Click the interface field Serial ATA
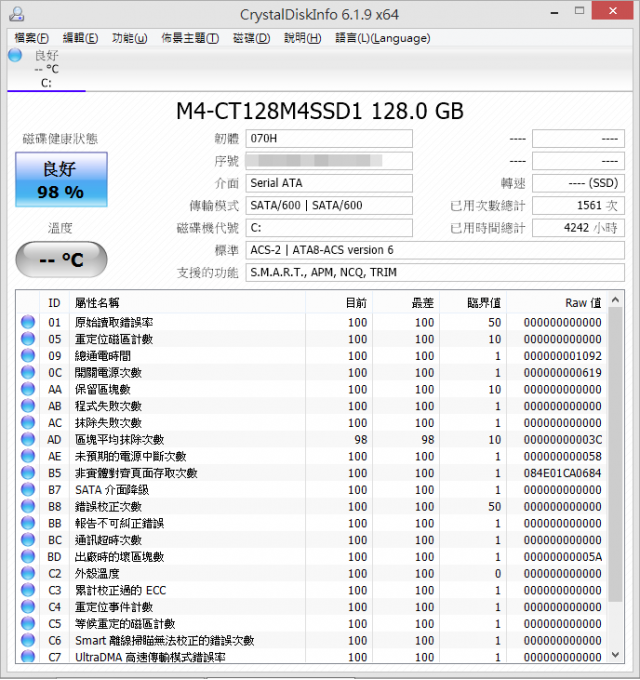The height and width of the screenshot is (680, 640). click(x=329, y=183)
